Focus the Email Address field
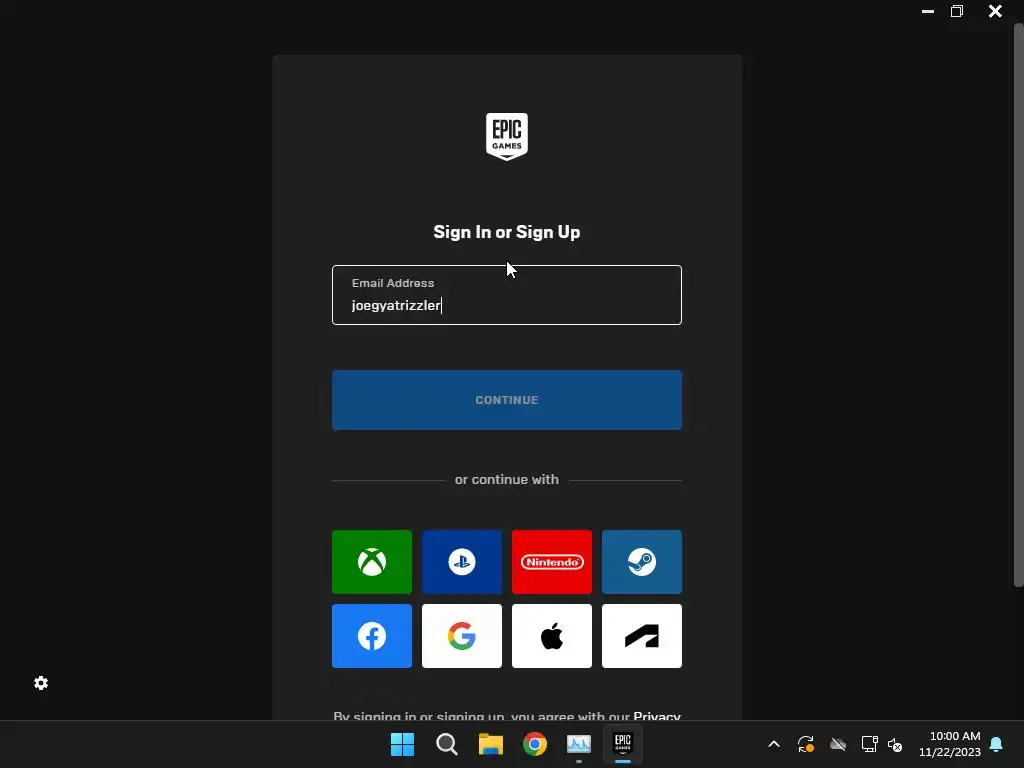 [507, 295]
